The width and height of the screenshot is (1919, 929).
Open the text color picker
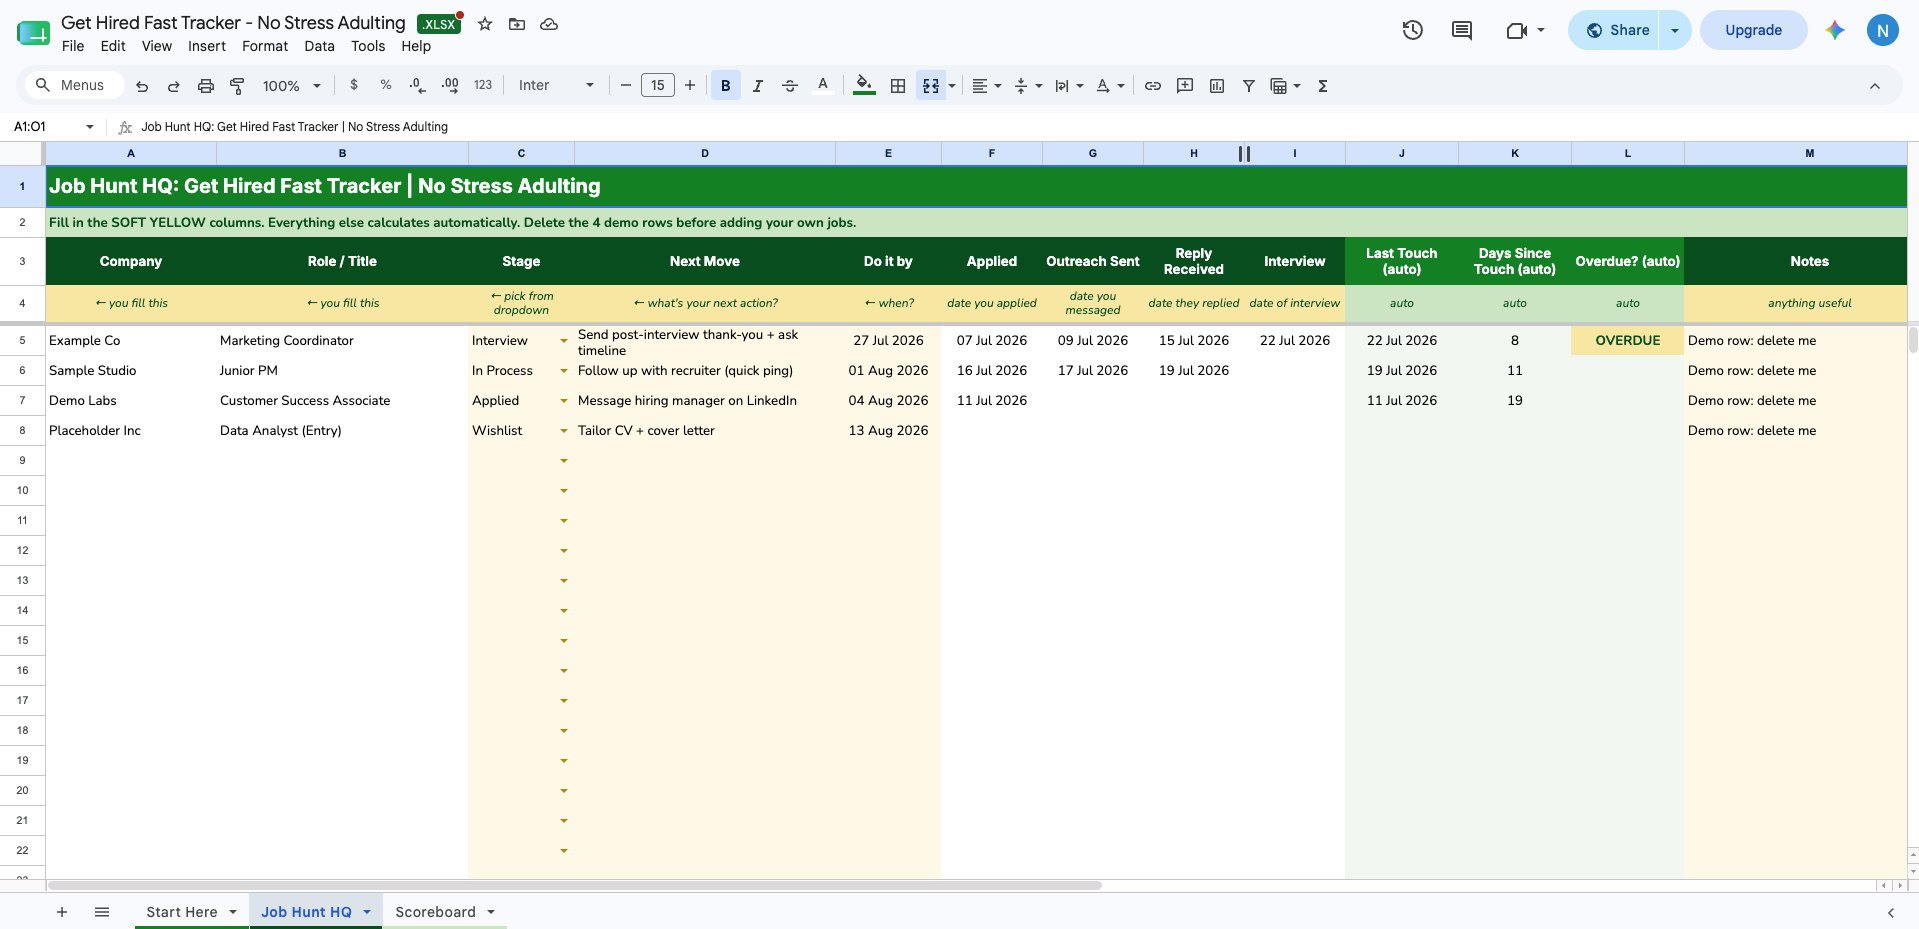pyautogui.click(x=823, y=86)
